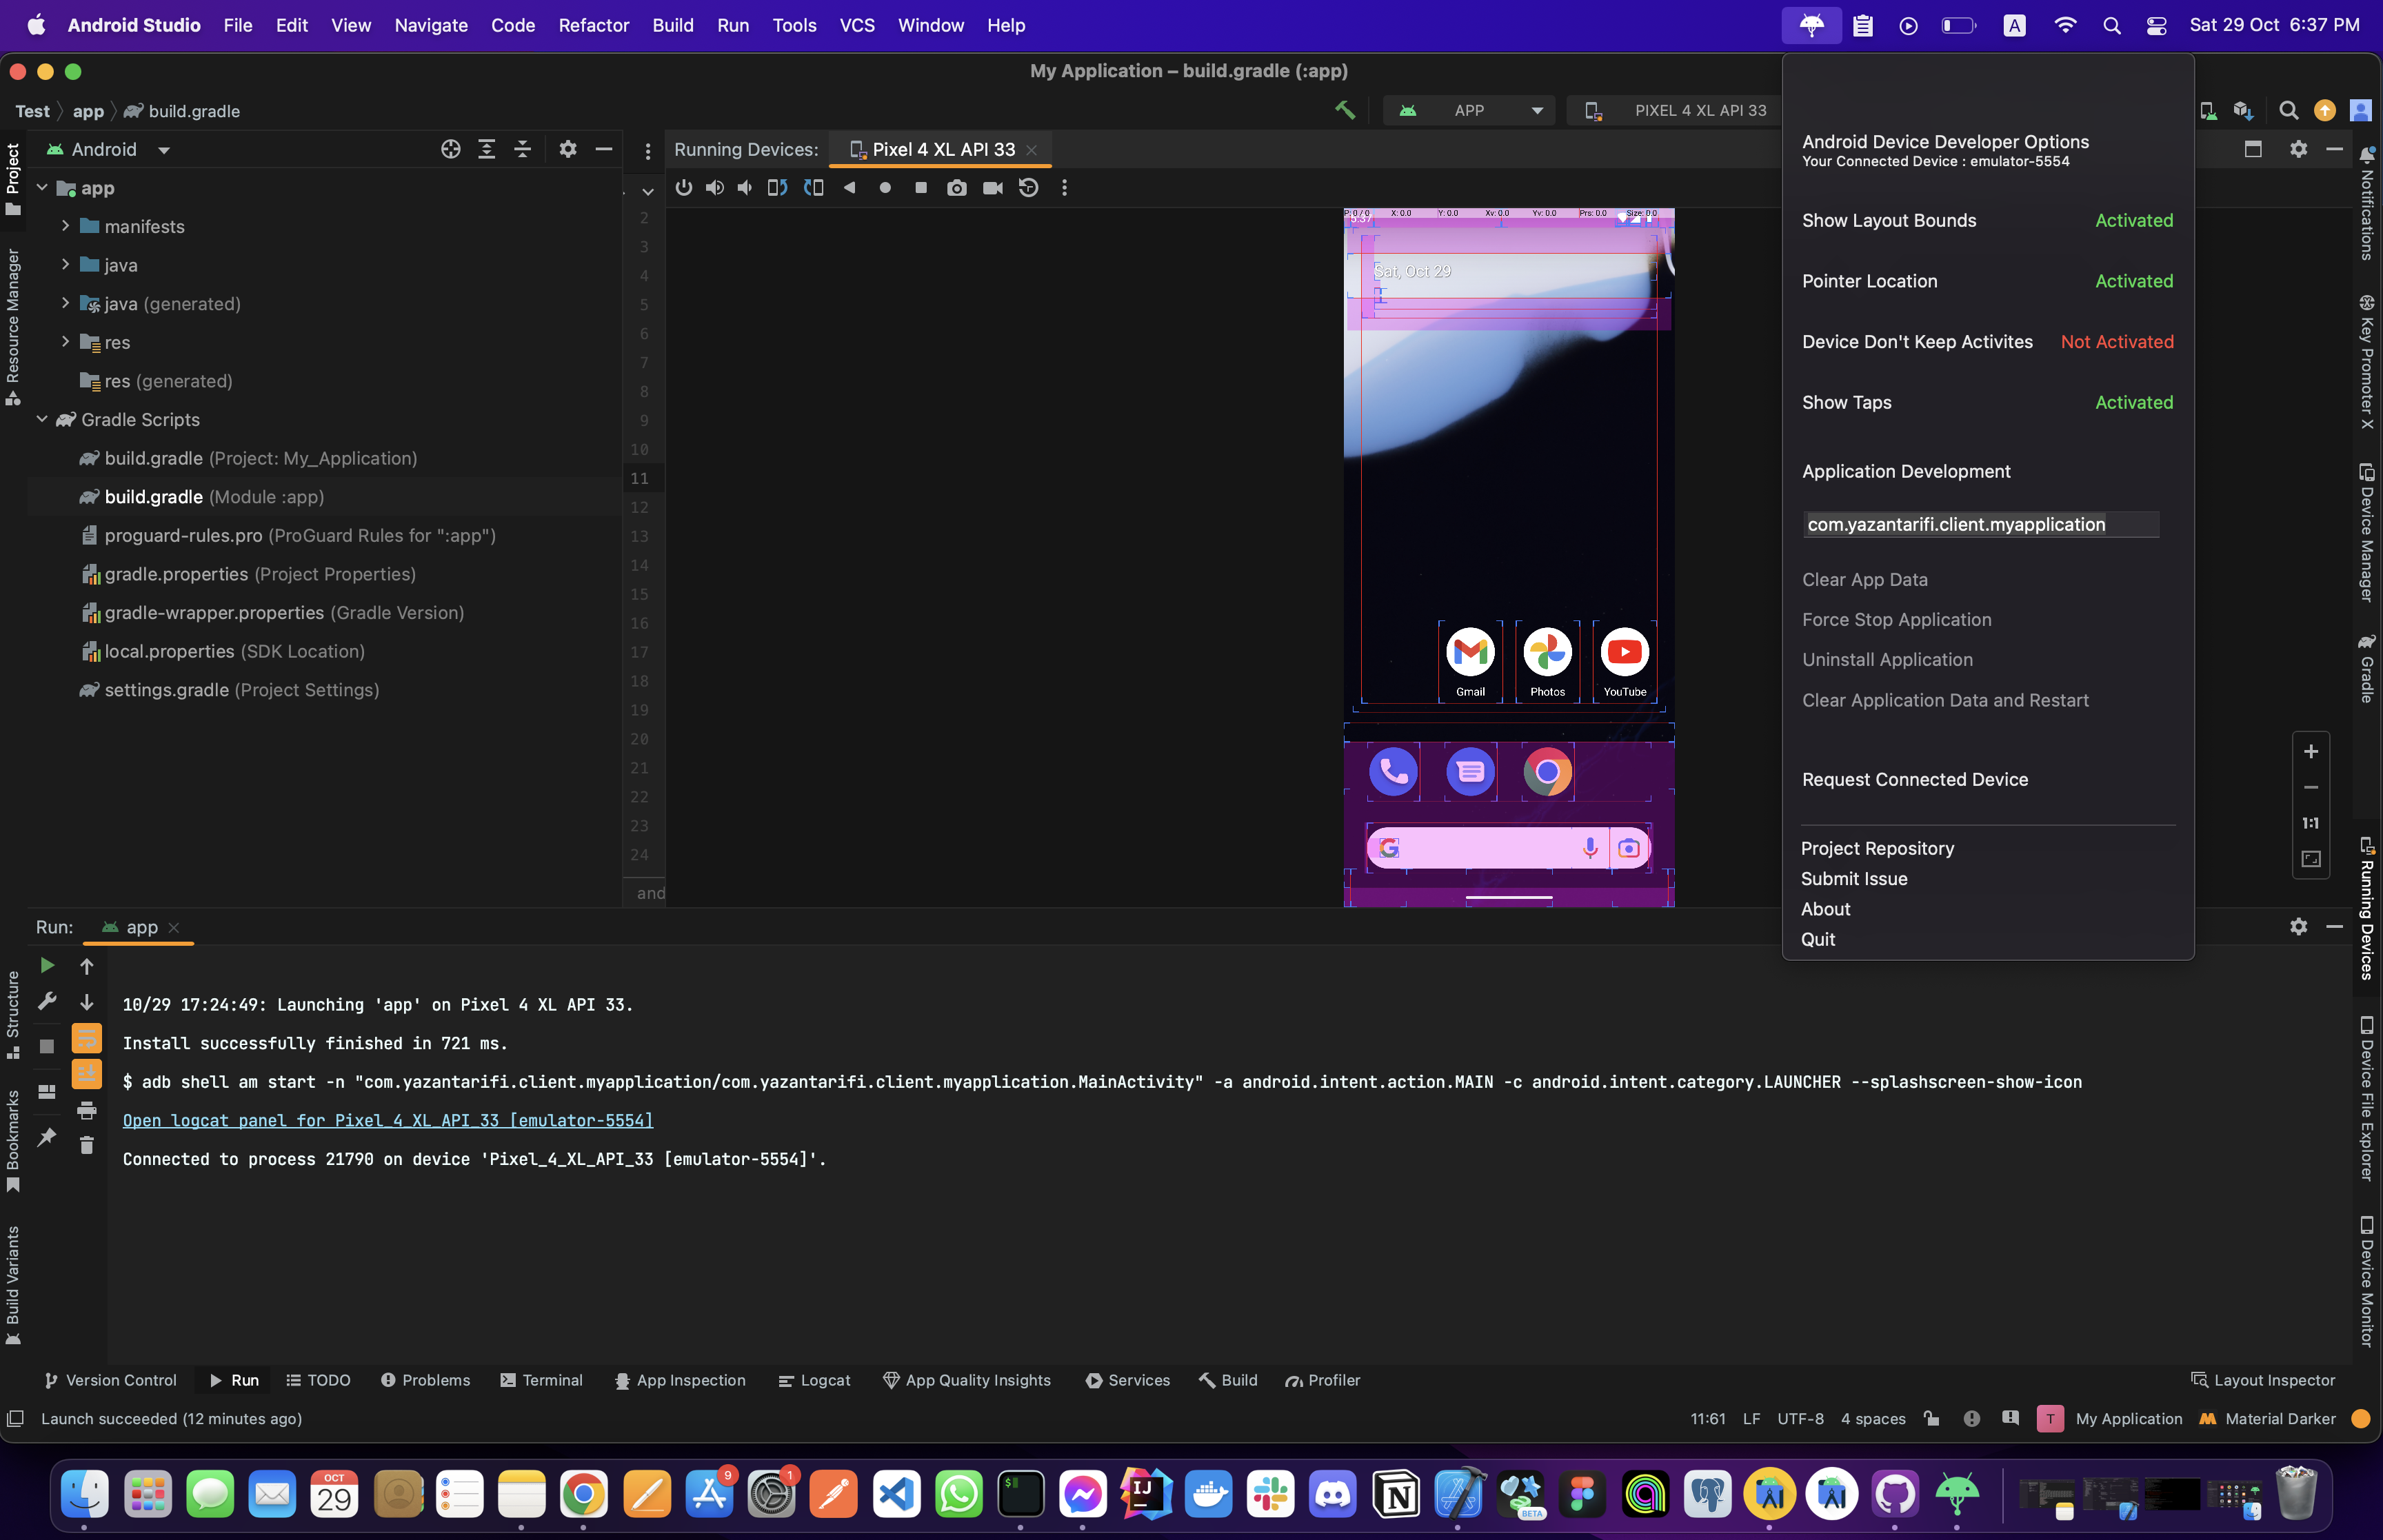
Task: Click the Logcat panel icon in bottom bar
Action: click(x=811, y=1379)
